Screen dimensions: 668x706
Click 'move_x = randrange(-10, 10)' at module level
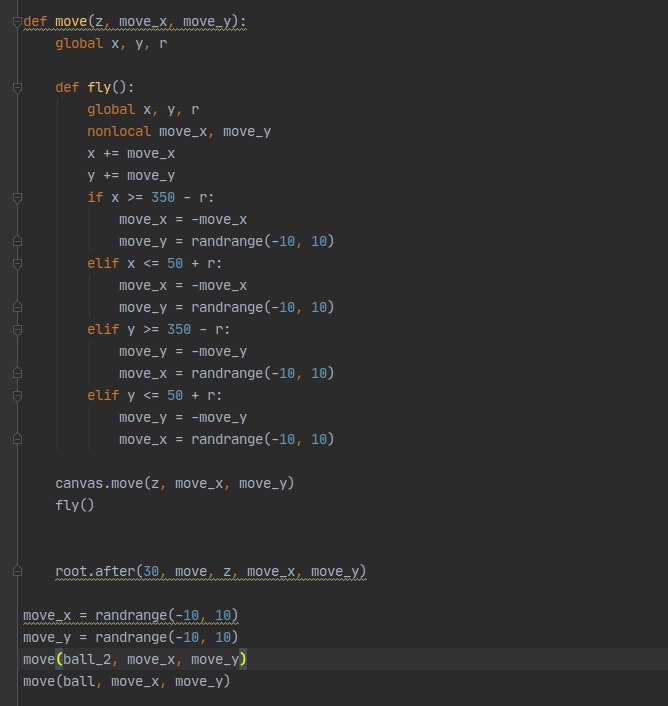click(131, 615)
